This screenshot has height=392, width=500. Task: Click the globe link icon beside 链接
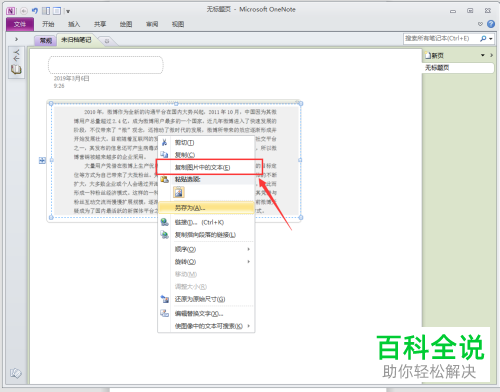click(164, 222)
